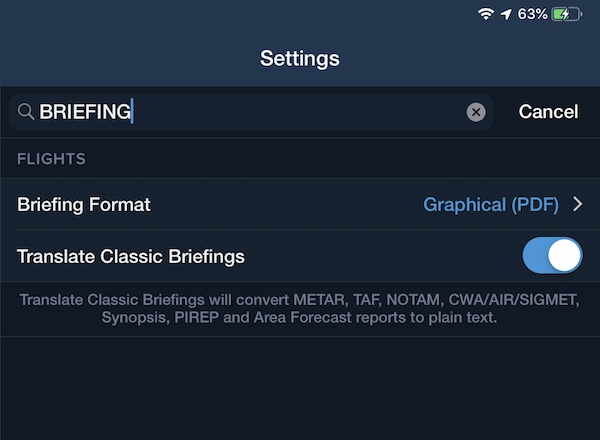Cancel the settings search
This screenshot has height=440, width=600.
pyautogui.click(x=548, y=112)
